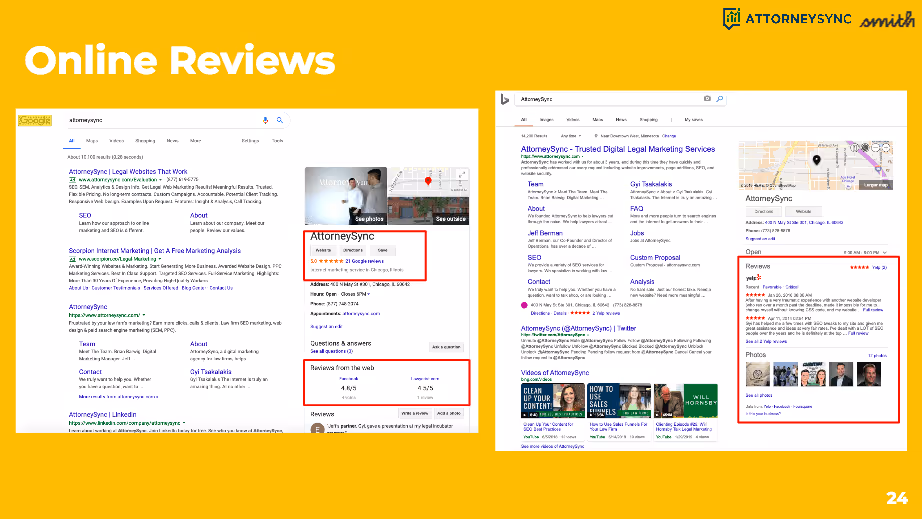
Task: Open dropdown arrow beside https://www.attorneysync.com/ URL
Action: (x=143, y=315)
